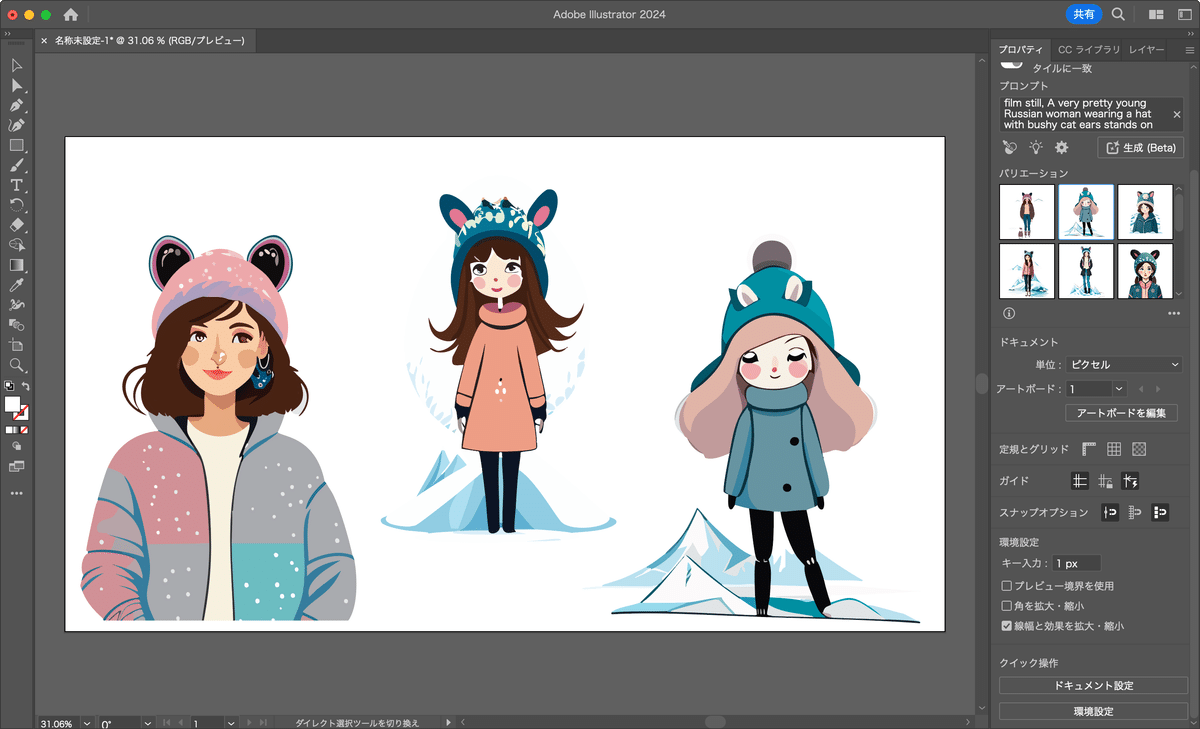The image size is (1200, 729).
Task: Switch to the レイヤー tab
Action: pos(1146,50)
